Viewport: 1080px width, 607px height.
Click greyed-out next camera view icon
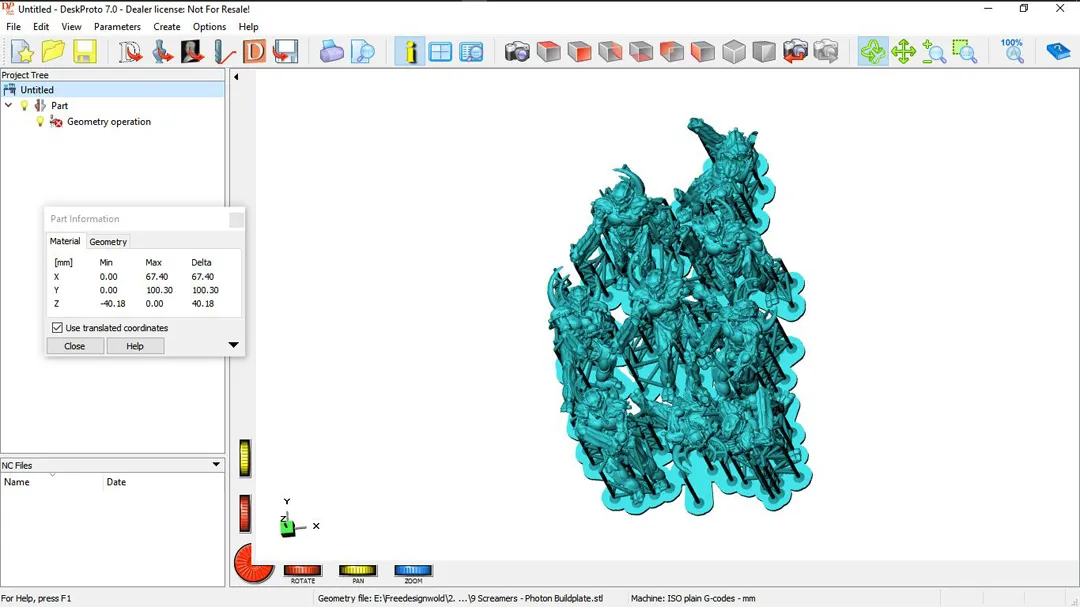click(x=826, y=52)
